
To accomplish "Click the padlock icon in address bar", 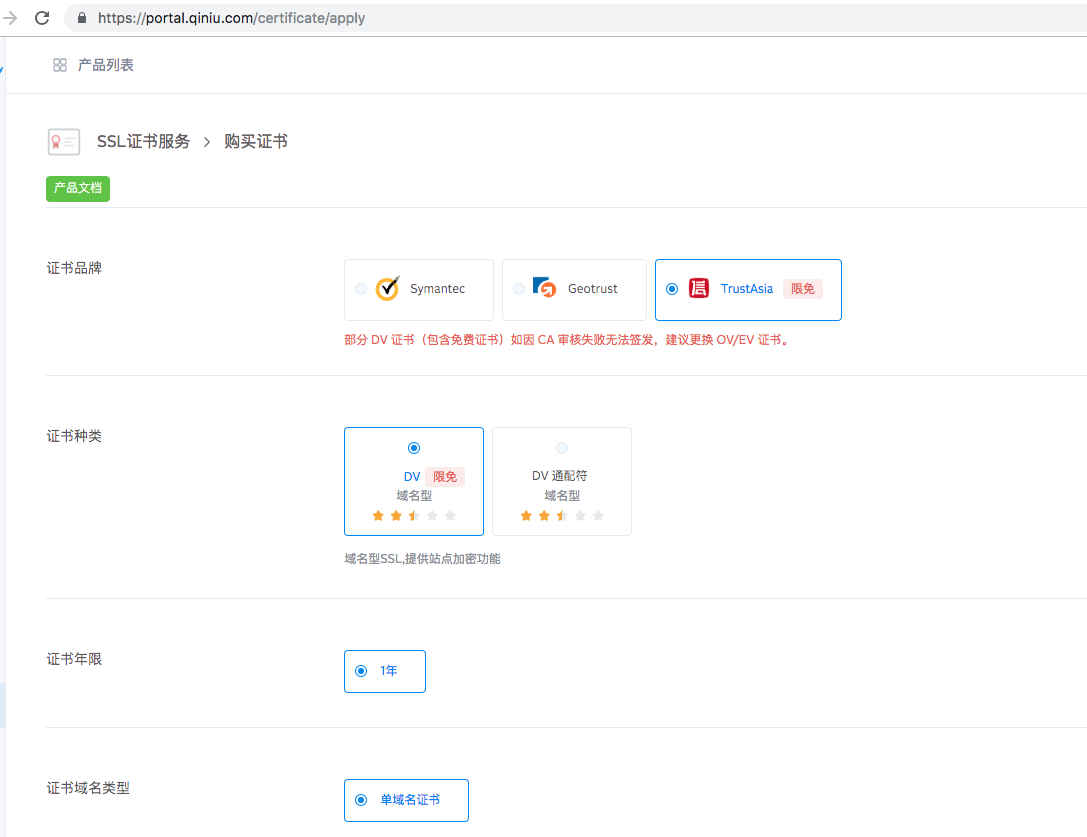I will click(x=82, y=18).
